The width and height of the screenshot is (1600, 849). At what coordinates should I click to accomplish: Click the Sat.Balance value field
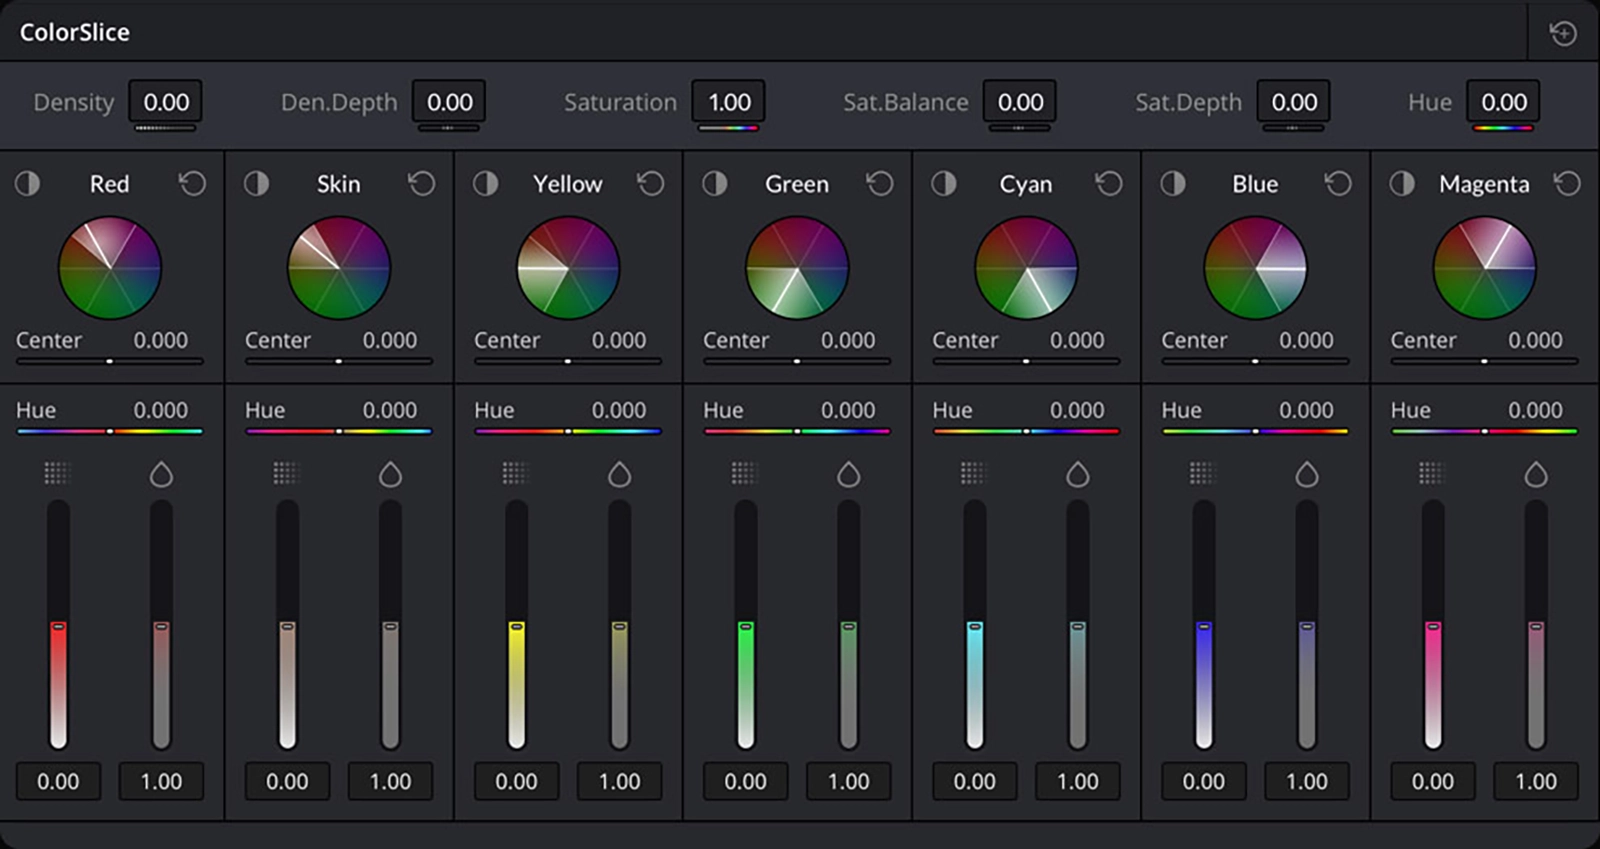[x=1020, y=102]
